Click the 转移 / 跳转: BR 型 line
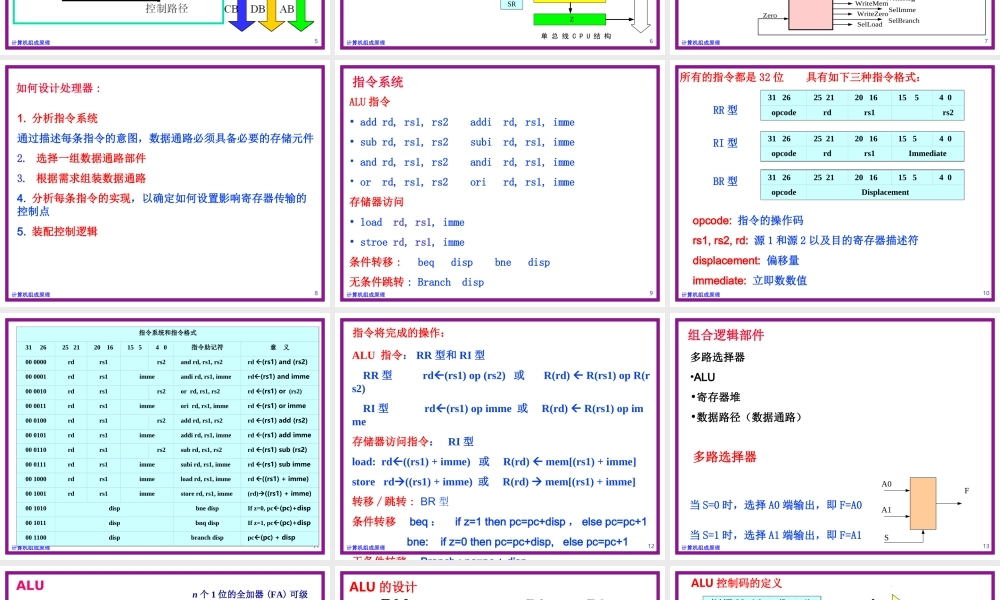 tap(400, 502)
